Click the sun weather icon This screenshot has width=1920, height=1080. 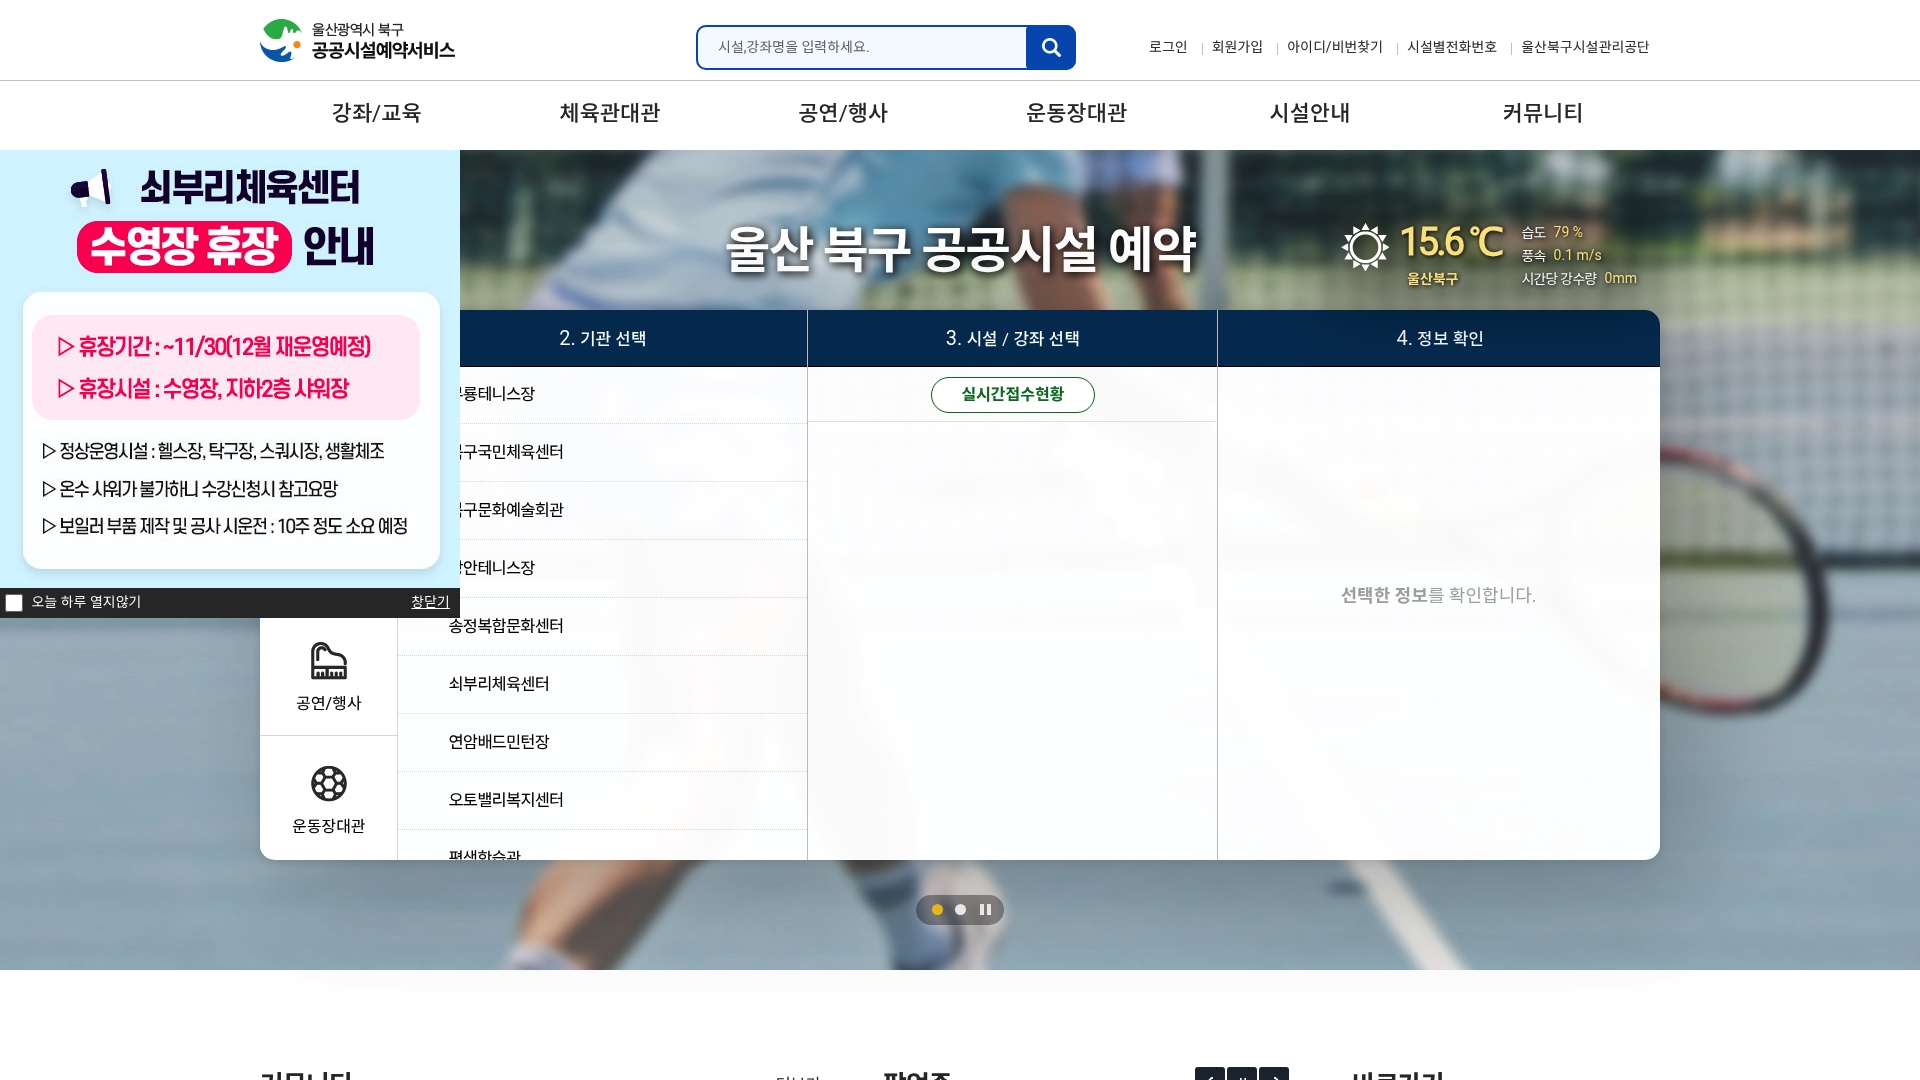(1365, 246)
